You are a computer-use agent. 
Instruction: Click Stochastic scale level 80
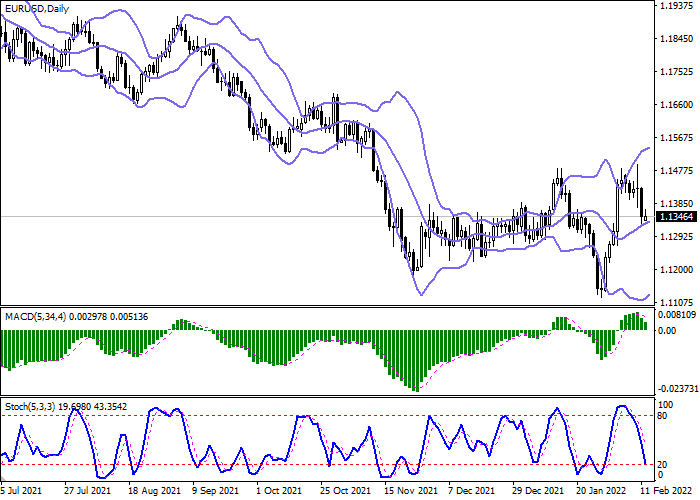(x=663, y=416)
